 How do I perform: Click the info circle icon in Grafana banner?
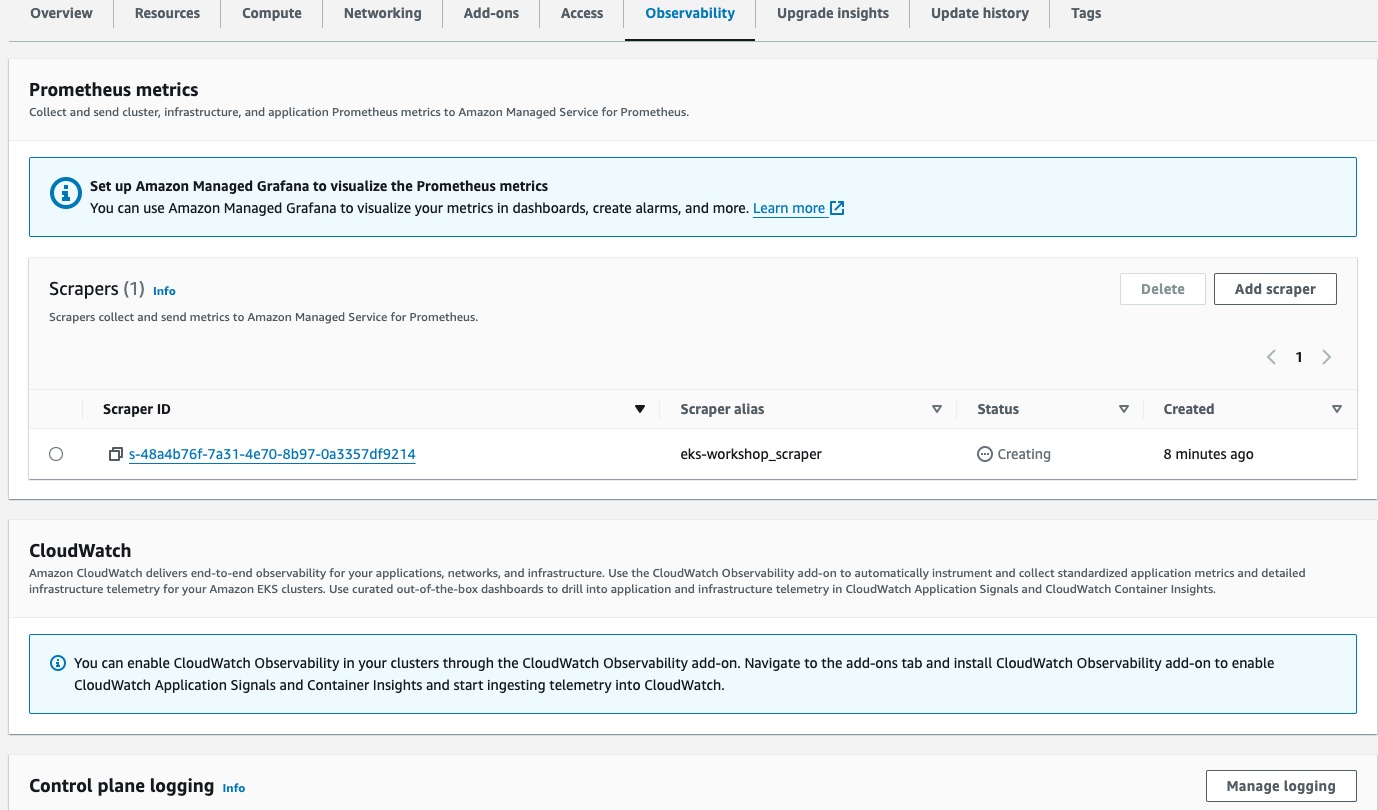[65, 193]
